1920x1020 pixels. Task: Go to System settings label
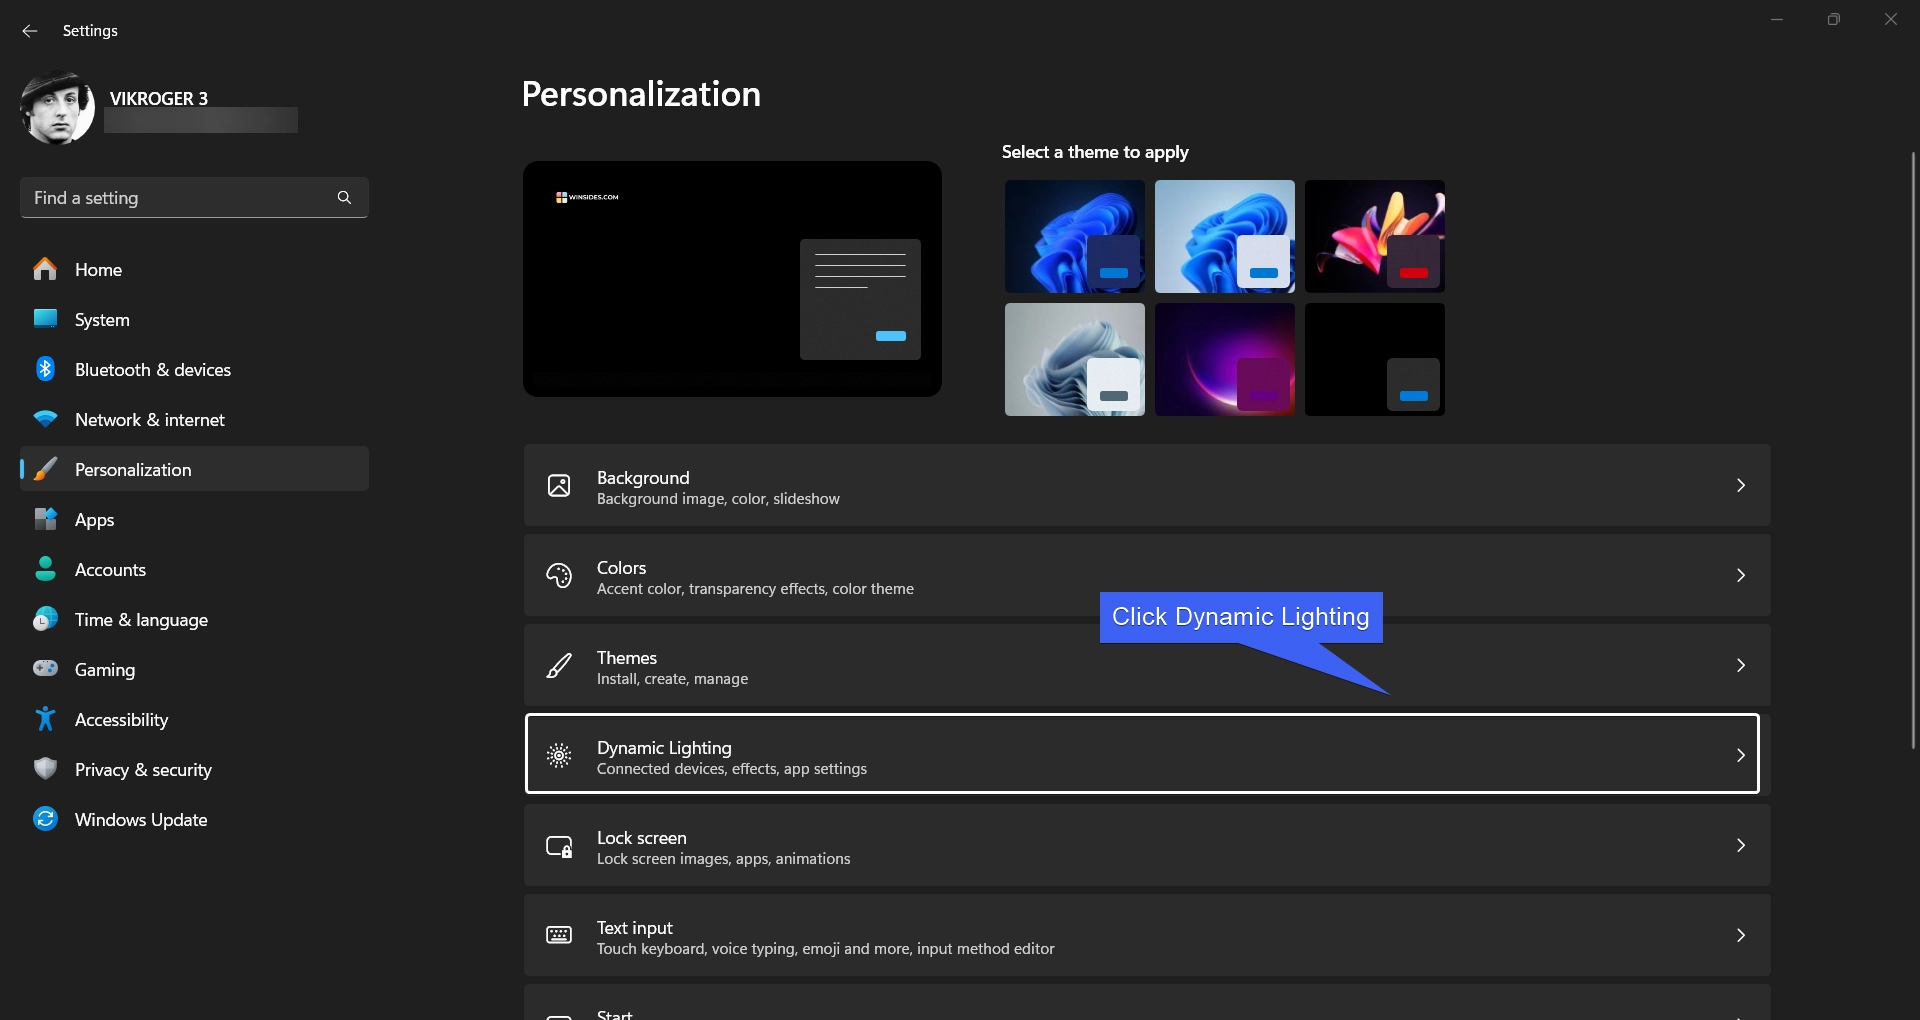[x=102, y=320]
